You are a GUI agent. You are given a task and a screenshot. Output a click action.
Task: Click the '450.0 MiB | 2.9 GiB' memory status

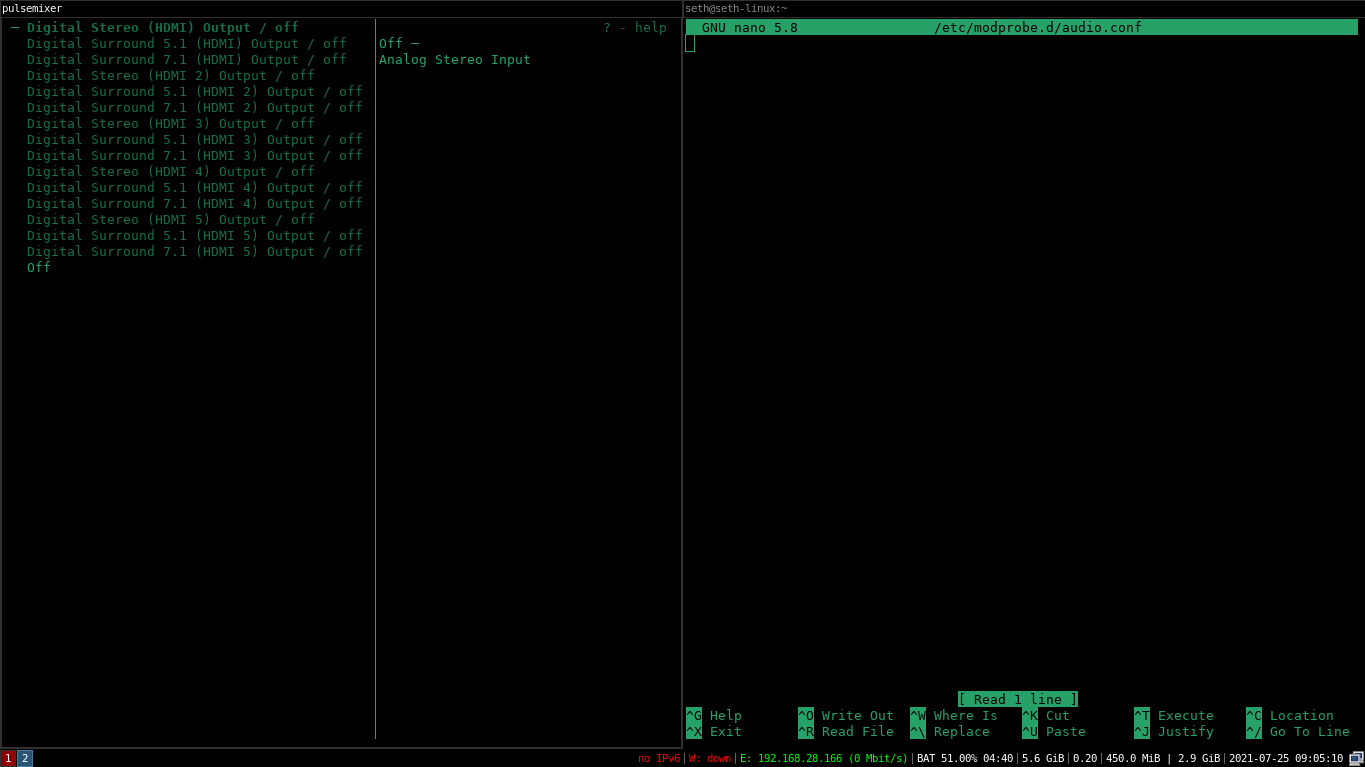(x=1163, y=758)
